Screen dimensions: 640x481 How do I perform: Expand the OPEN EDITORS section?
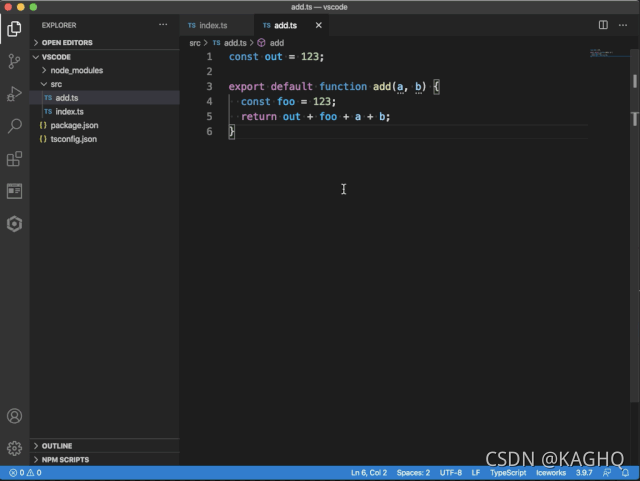pyautogui.click(x=104, y=42)
